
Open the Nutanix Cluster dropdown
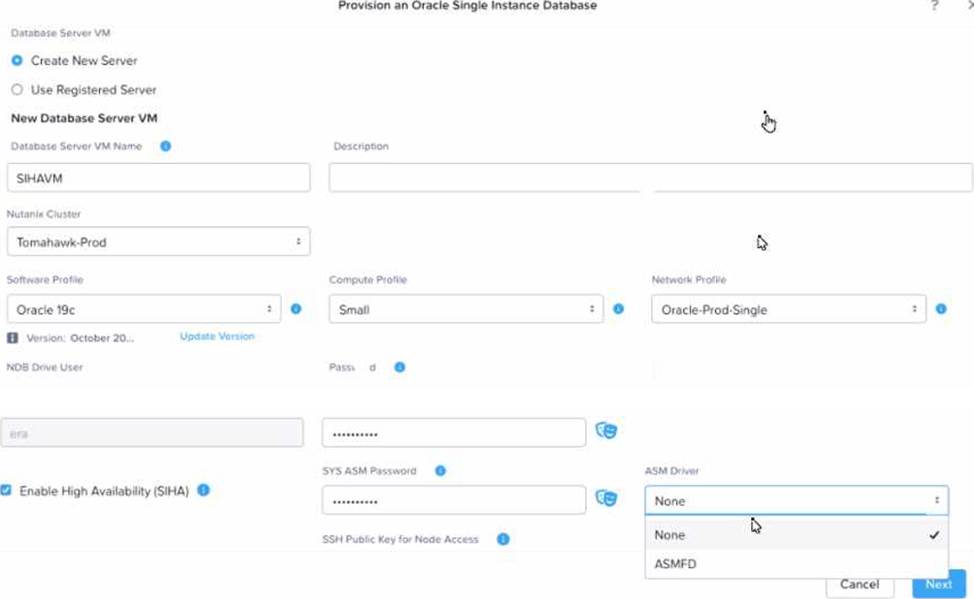[158, 242]
